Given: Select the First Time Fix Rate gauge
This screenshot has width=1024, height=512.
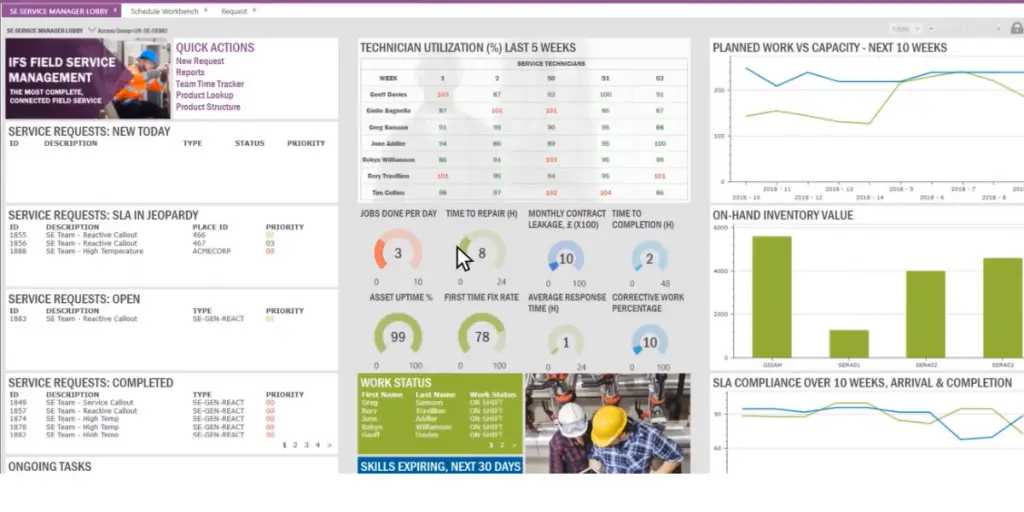Looking at the screenshot, I should tap(481, 337).
